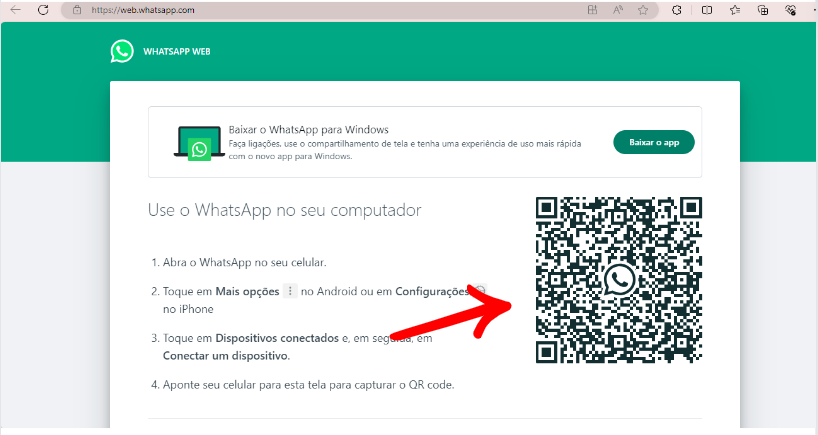The image size is (818, 435).
Task: Click the browser back arrow
Action: pos(16,9)
